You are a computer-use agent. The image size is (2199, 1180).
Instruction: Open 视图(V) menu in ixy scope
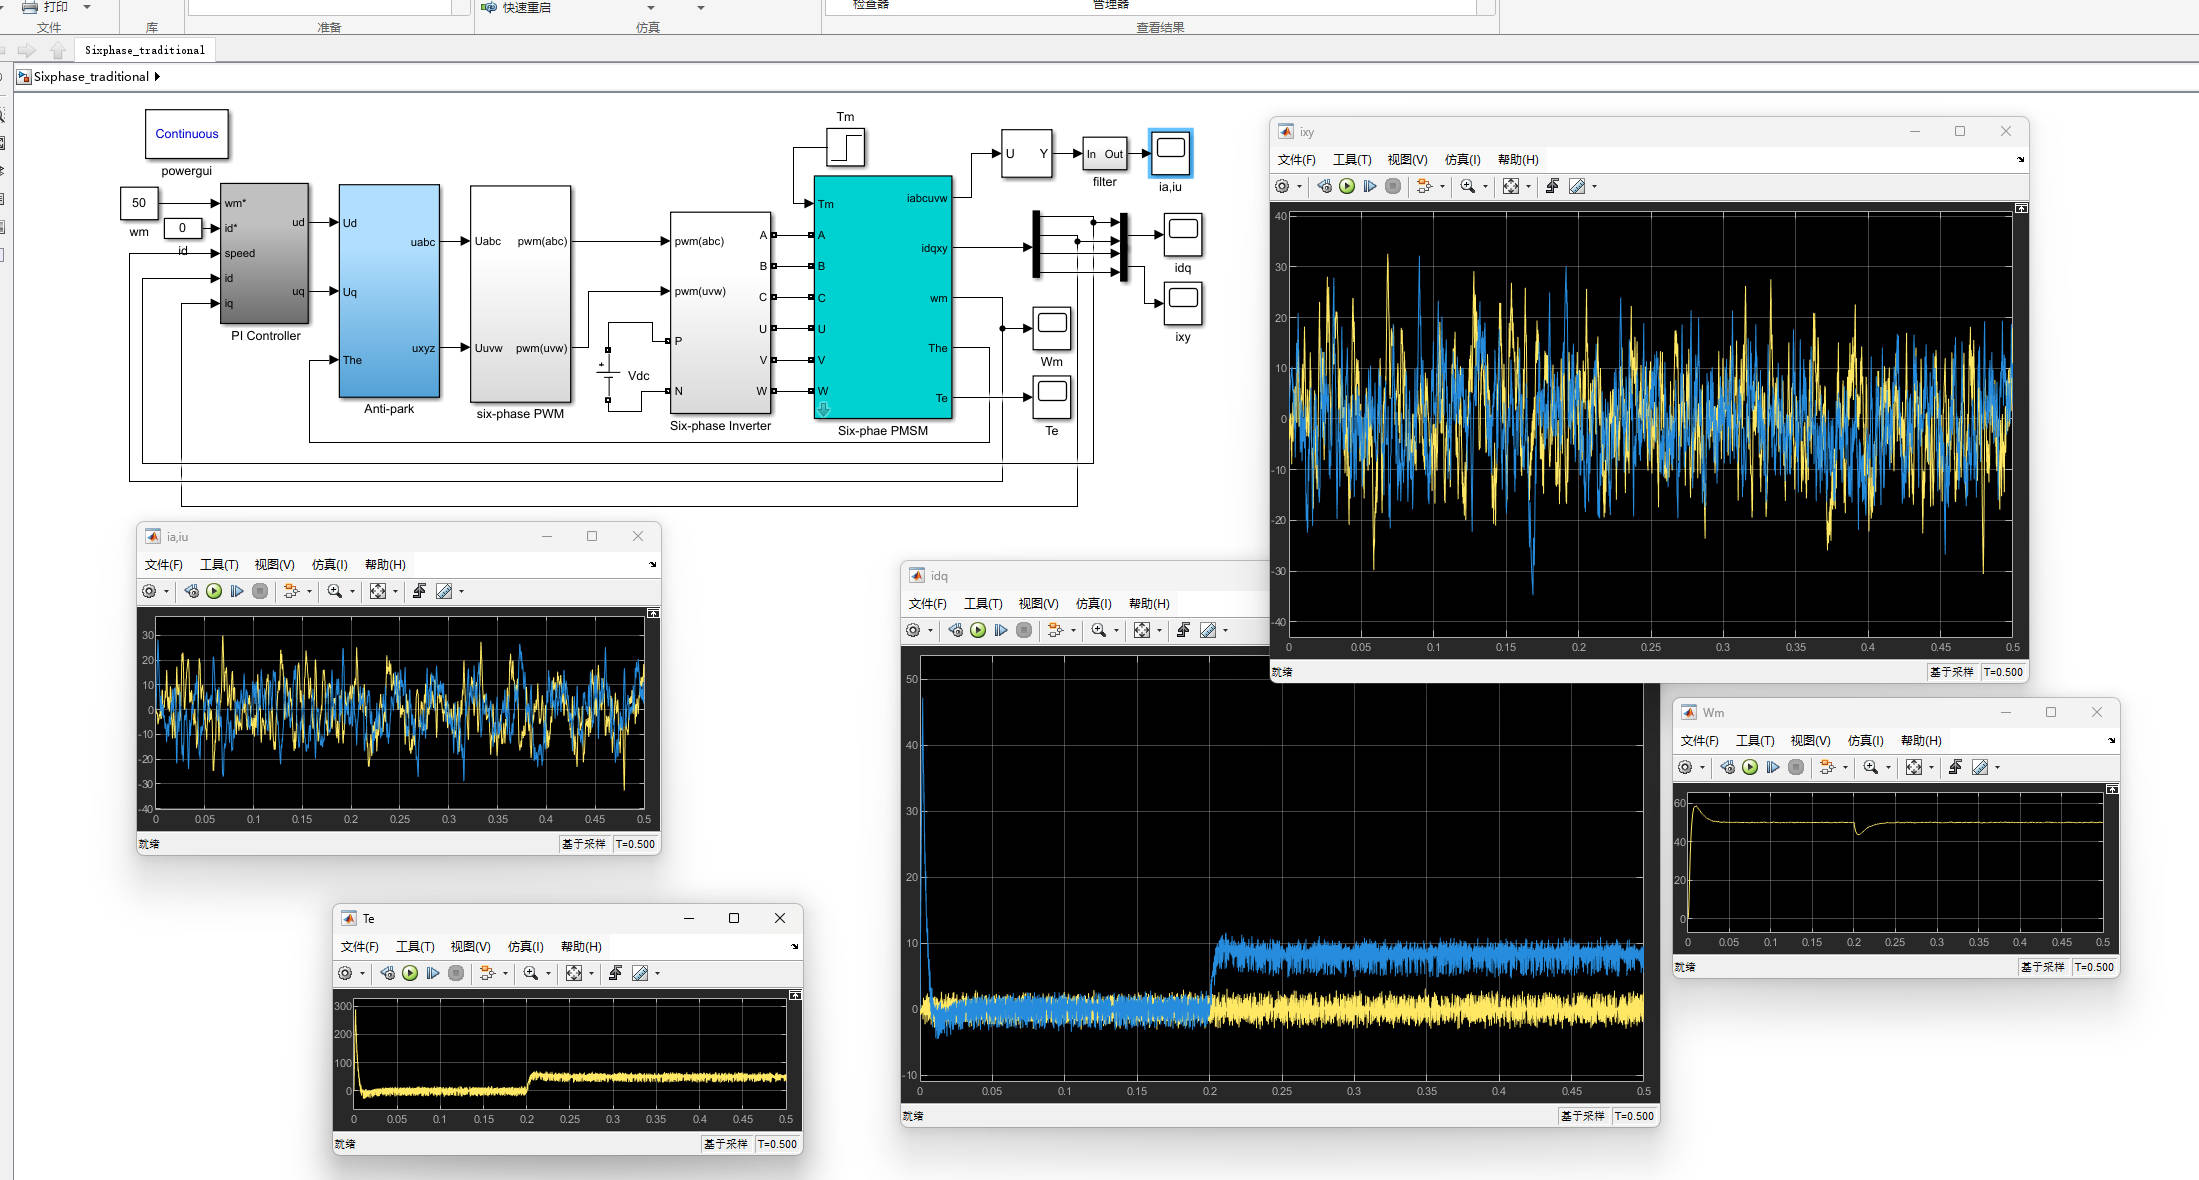coord(1407,160)
